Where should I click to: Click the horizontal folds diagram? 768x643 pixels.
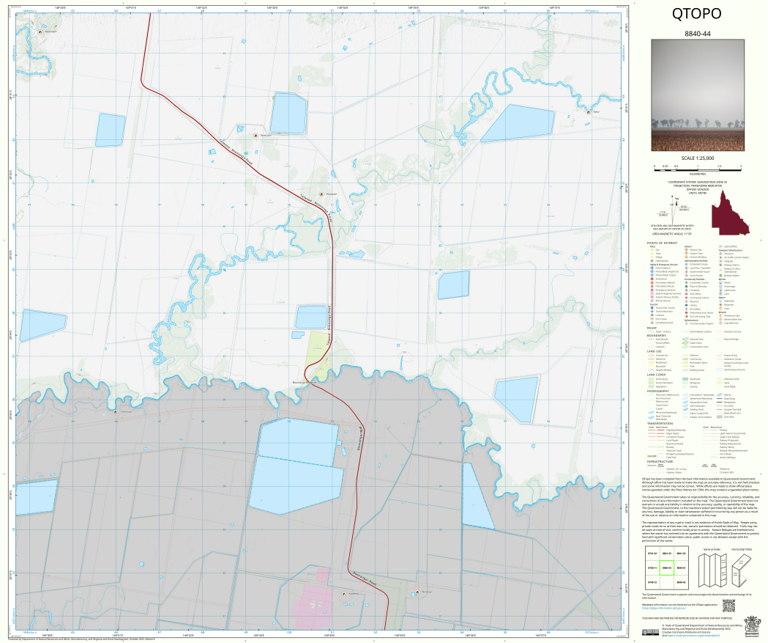pos(742,570)
